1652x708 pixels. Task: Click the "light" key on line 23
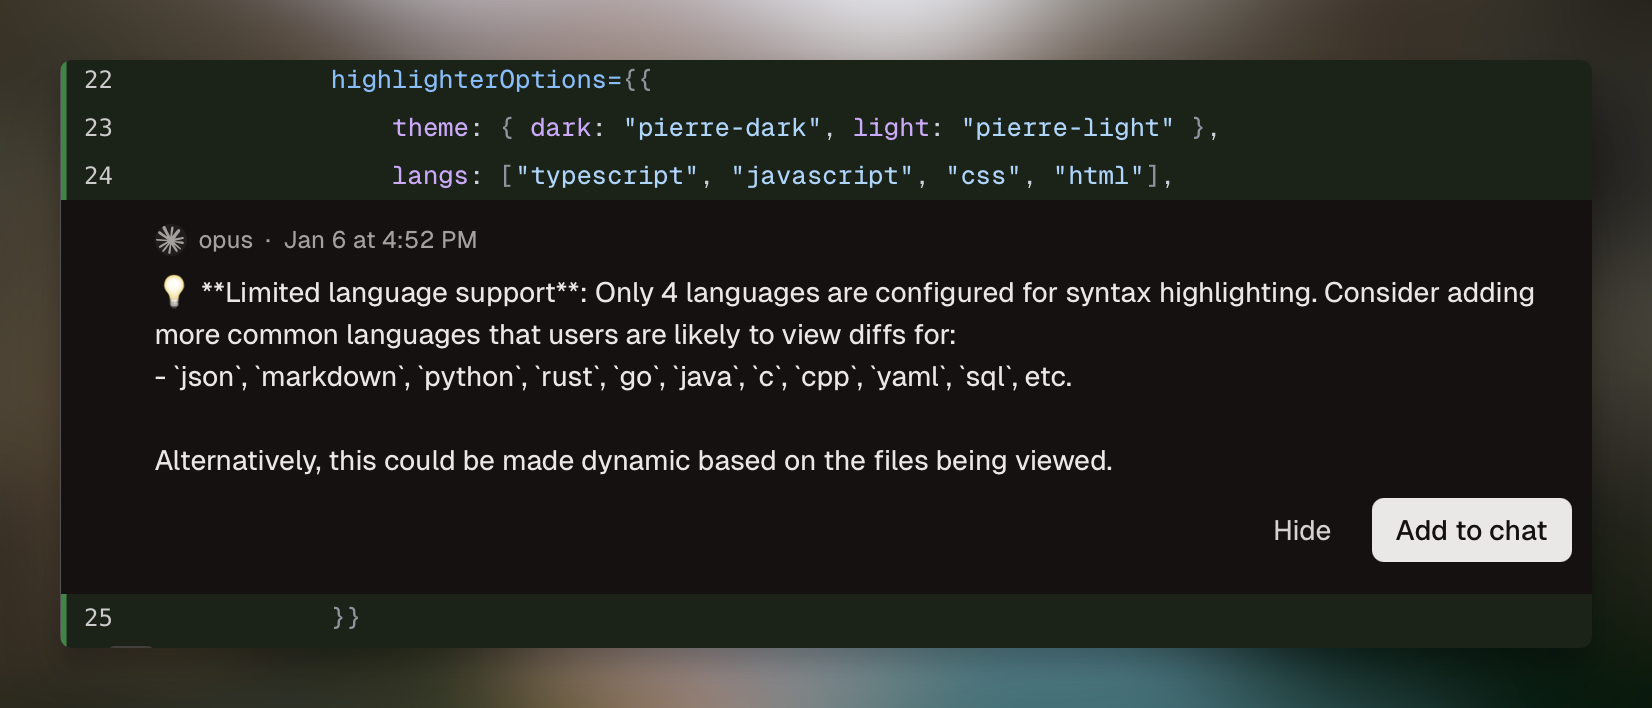pyautogui.click(x=890, y=128)
